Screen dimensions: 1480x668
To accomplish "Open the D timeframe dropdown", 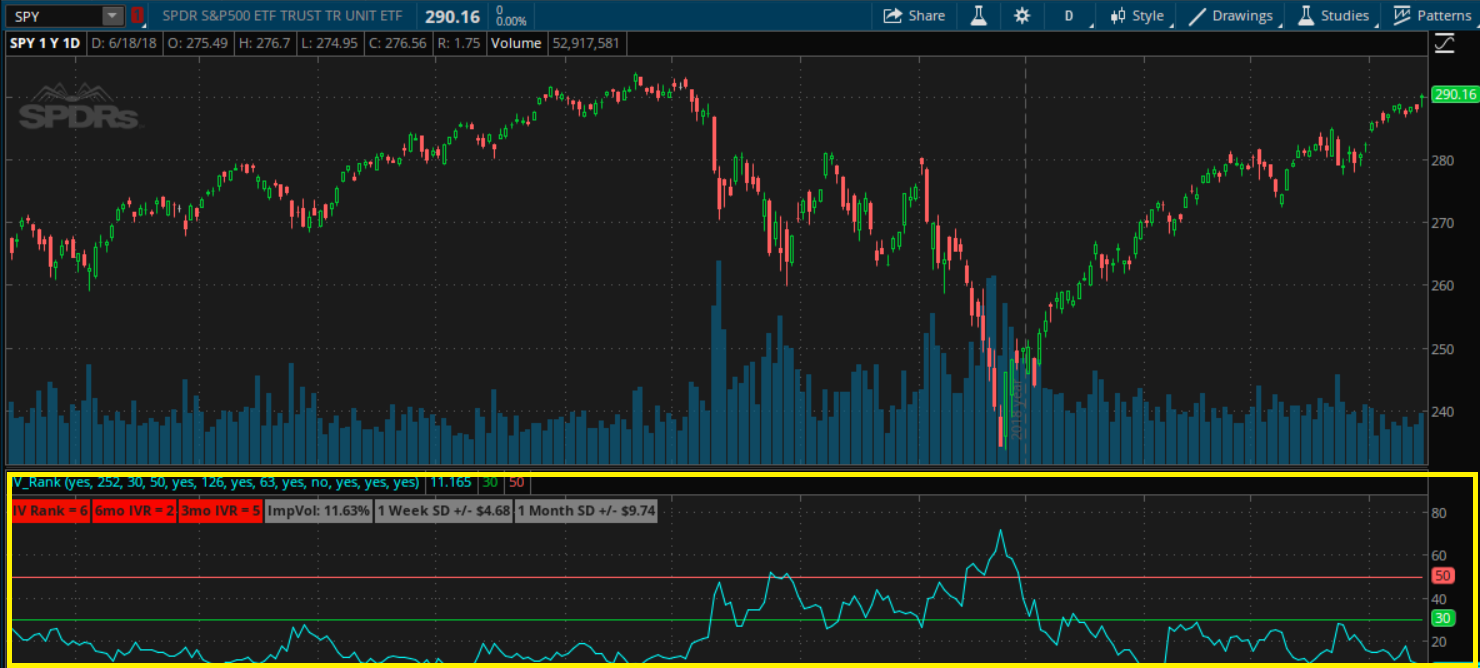I will point(1069,16).
